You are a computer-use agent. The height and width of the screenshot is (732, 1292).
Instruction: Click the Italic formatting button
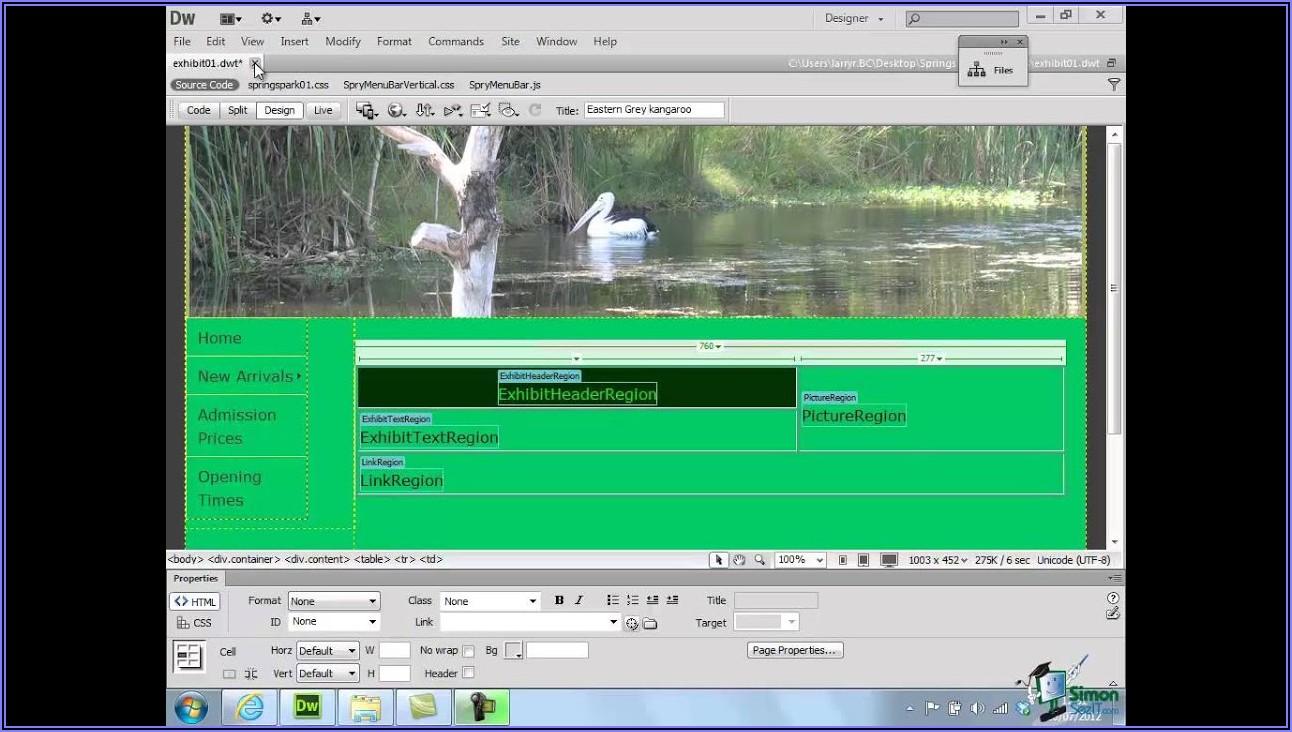[579, 601]
